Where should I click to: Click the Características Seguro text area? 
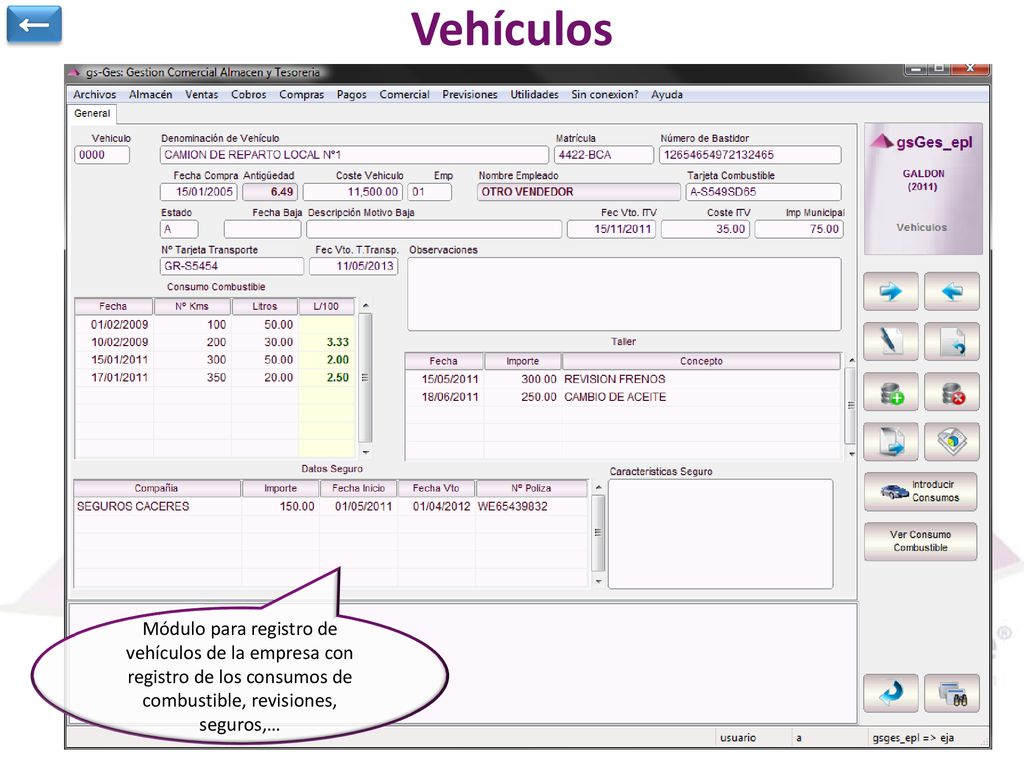720,534
